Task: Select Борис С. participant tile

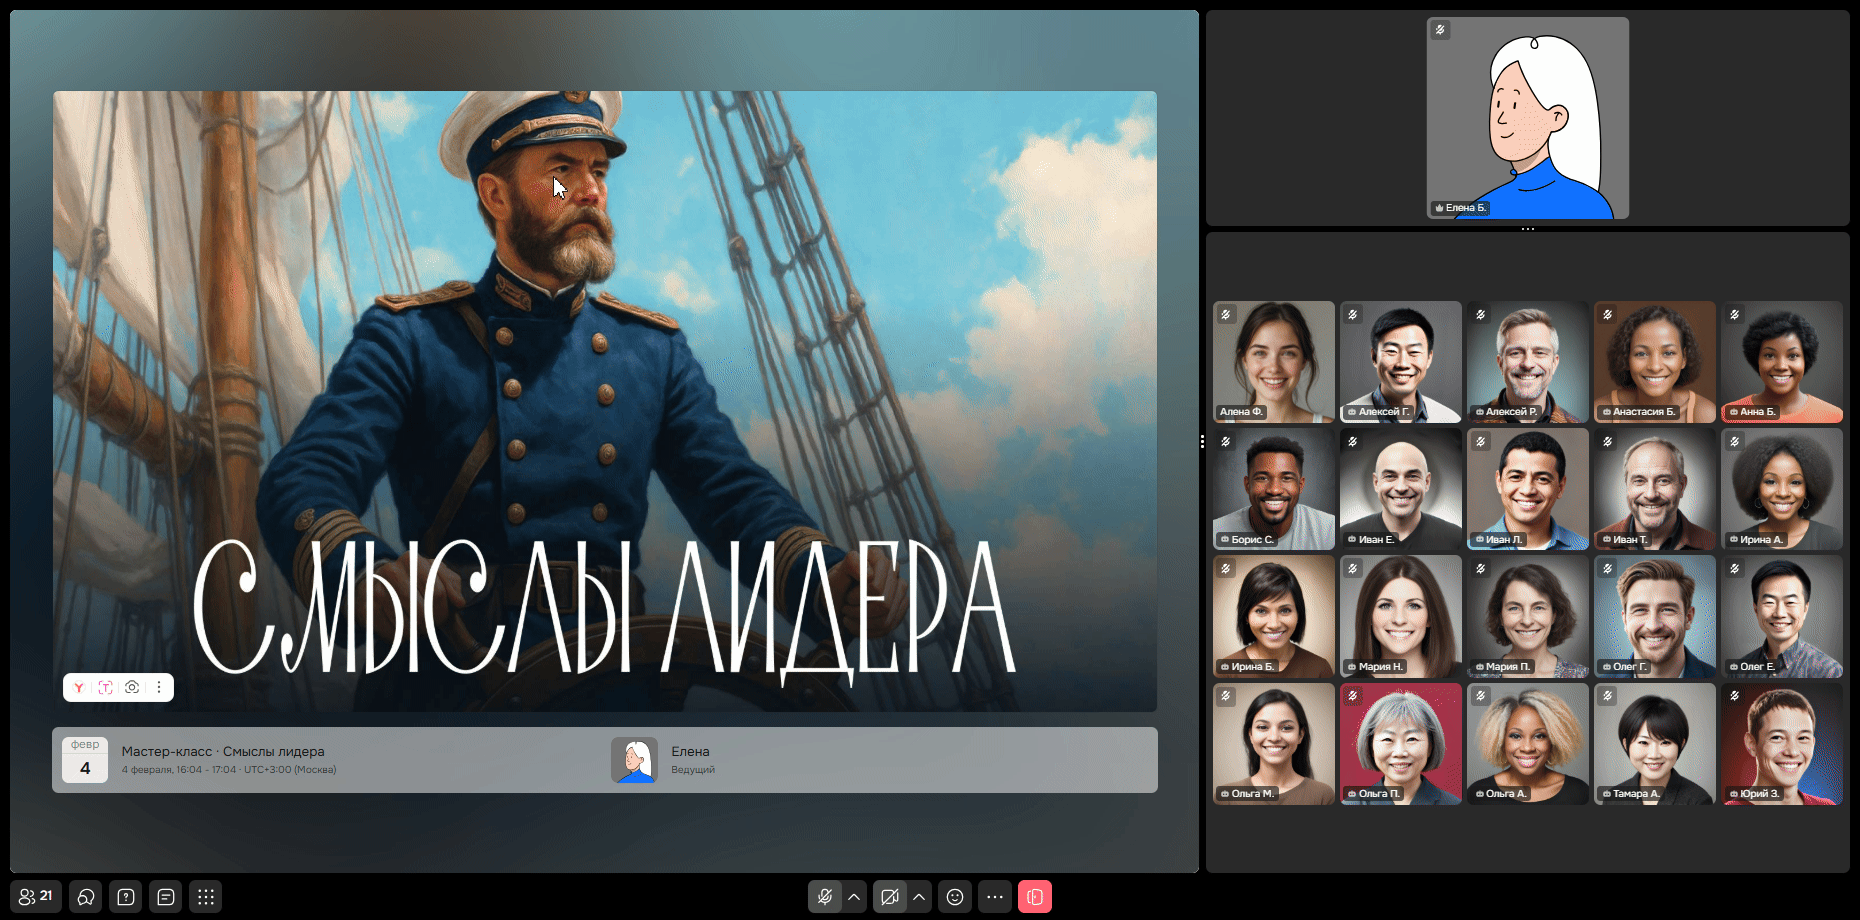Action: point(1274,489)
